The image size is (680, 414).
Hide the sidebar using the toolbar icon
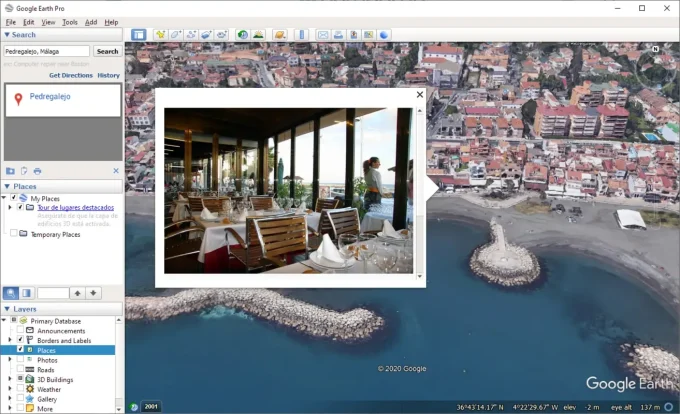pos(138,35)
